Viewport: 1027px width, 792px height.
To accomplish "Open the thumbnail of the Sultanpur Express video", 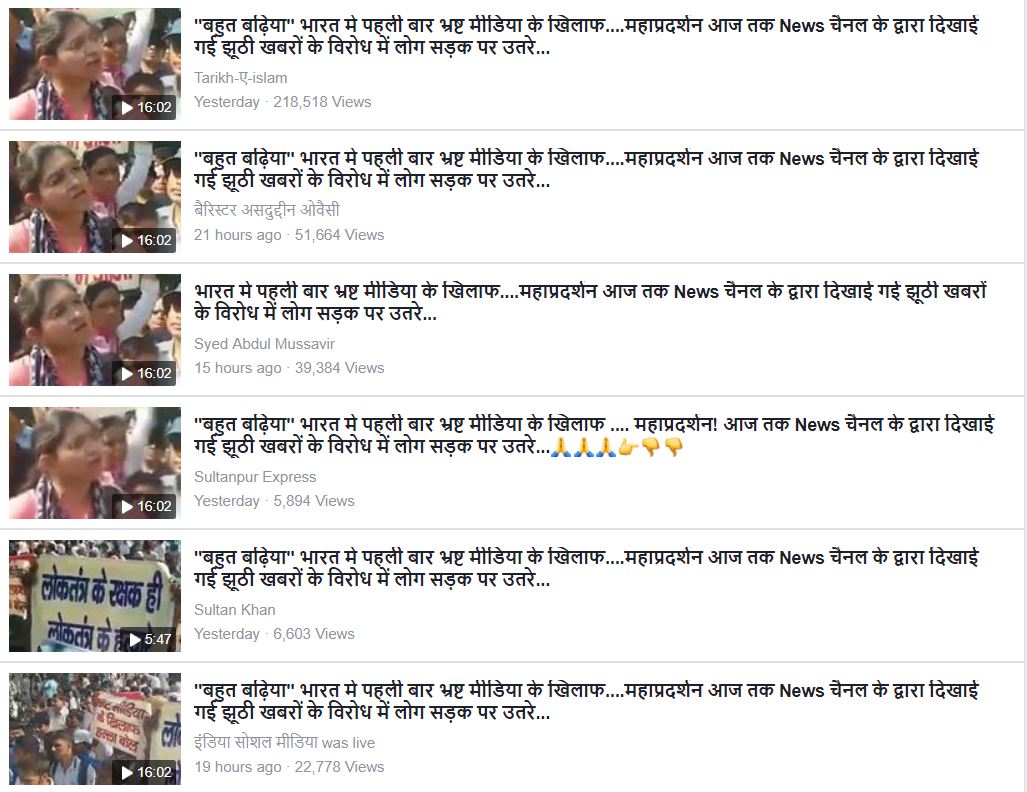I will (95, 462).
